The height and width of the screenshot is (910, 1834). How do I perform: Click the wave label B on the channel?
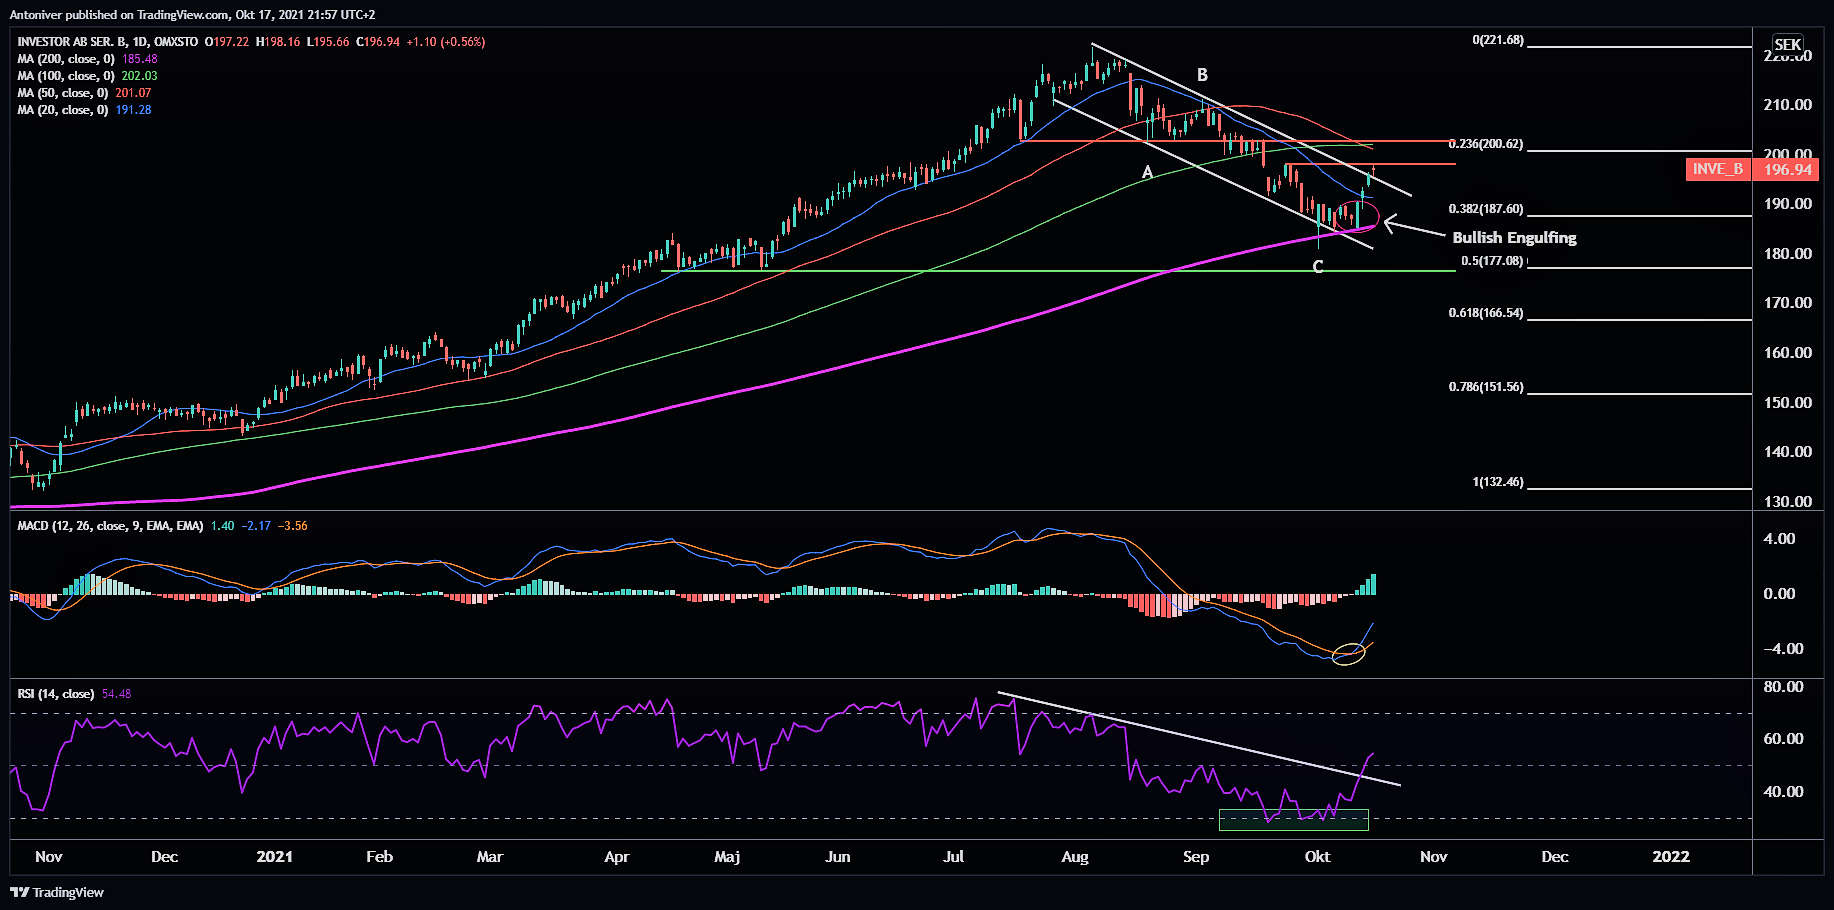1202,75
